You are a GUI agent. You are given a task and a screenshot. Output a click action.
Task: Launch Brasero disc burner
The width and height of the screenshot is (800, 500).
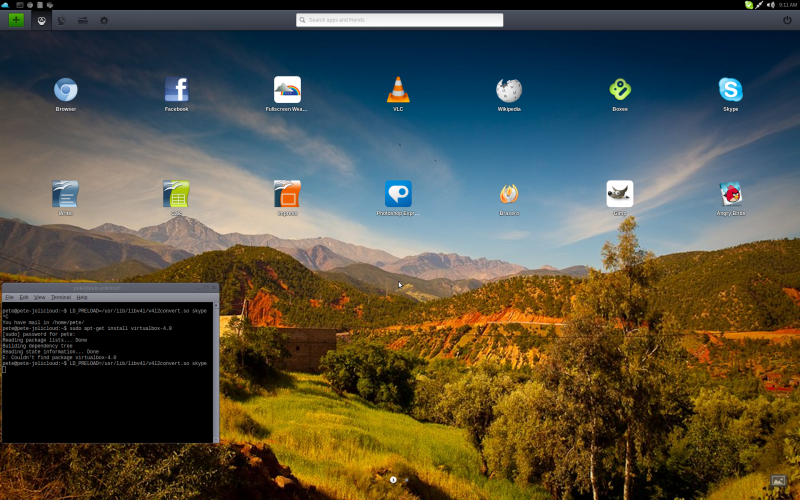click(x=509, y=194)
